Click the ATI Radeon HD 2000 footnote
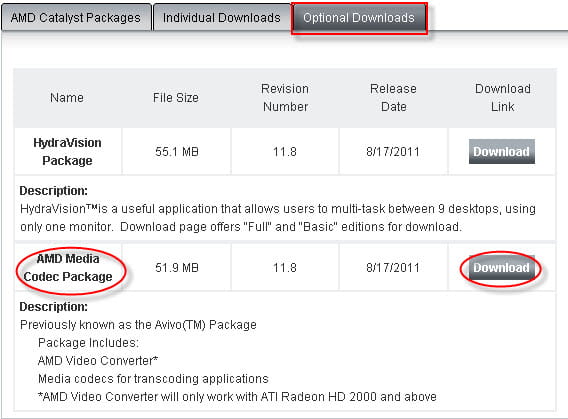The image size is (568, 419). click(237, 397)
